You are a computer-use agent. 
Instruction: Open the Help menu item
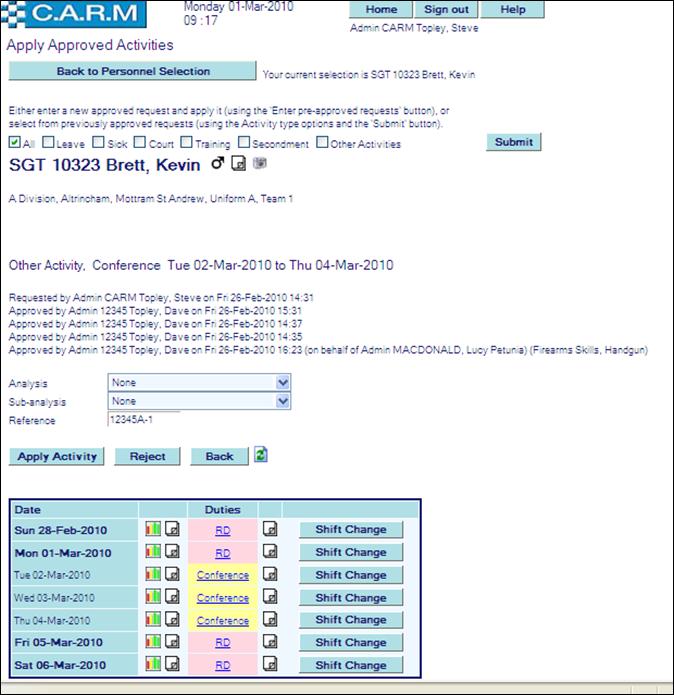(x=512, y=10)
